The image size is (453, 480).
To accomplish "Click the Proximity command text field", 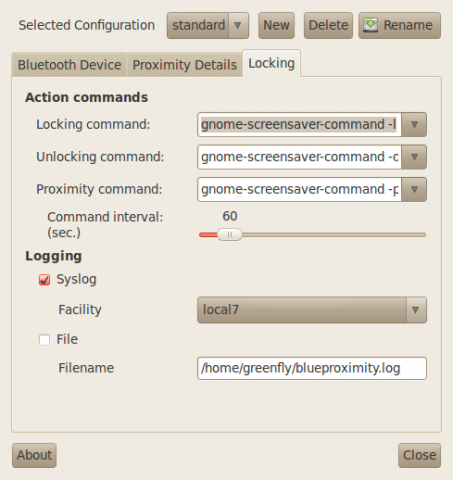I will 299,189.
